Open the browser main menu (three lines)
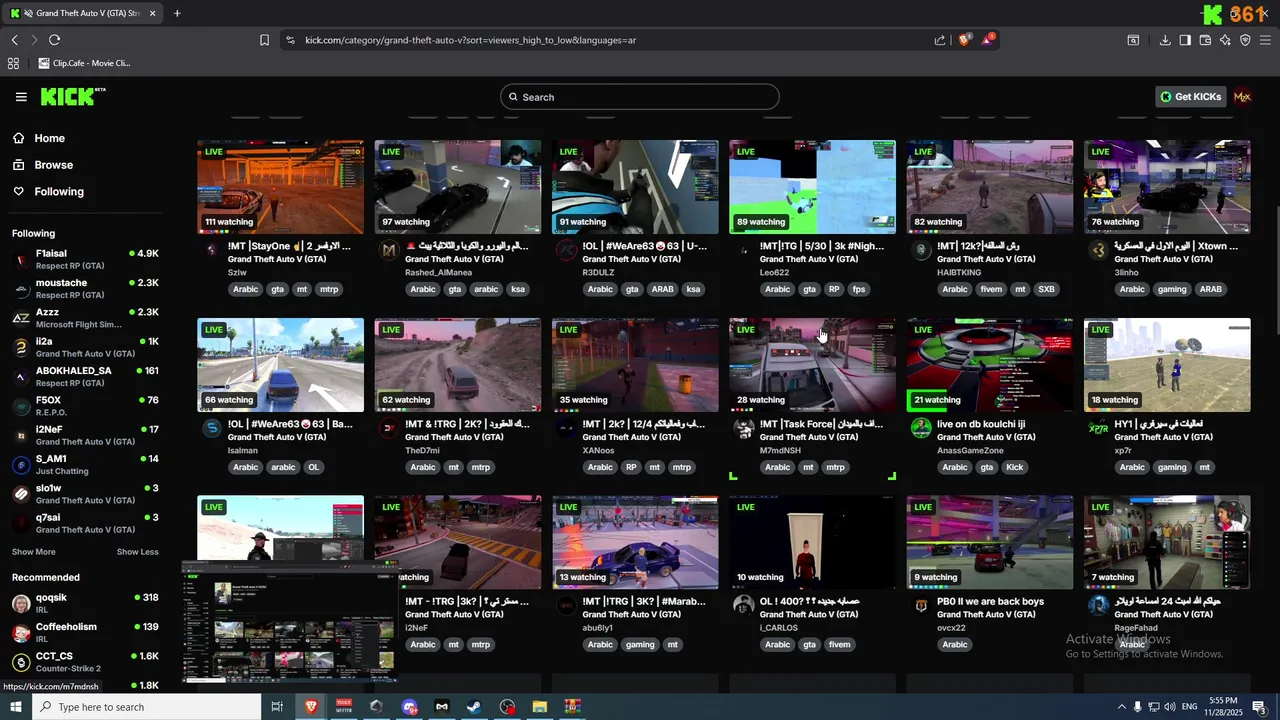The height and width of the screenshot is (720, 1280). click(x=1265, y=40)
